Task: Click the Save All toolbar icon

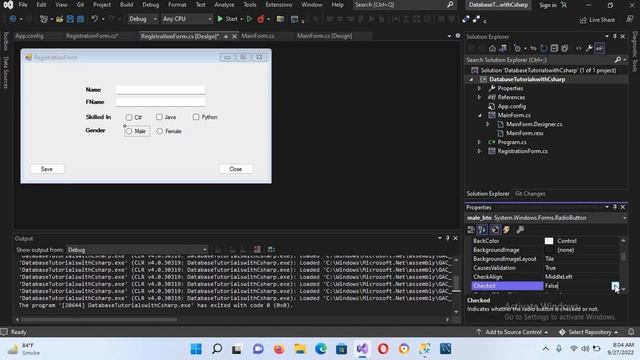Action: (80, 19)
